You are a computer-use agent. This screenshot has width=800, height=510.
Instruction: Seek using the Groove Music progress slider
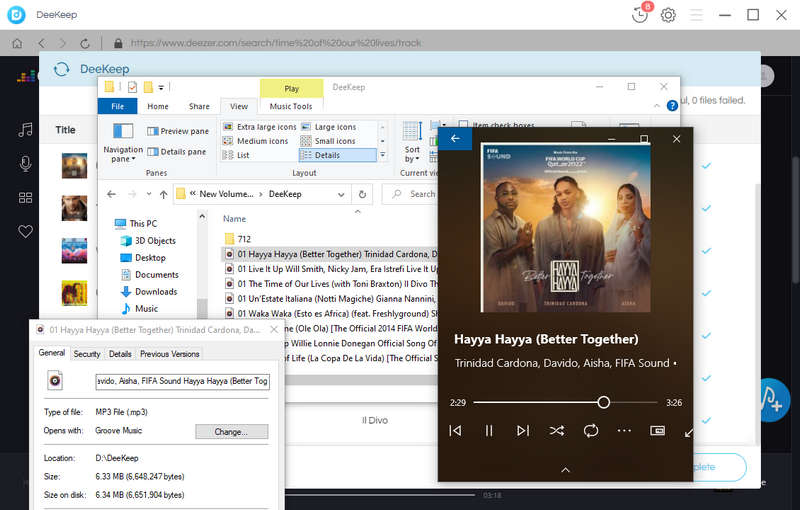[x=565, y=402]
